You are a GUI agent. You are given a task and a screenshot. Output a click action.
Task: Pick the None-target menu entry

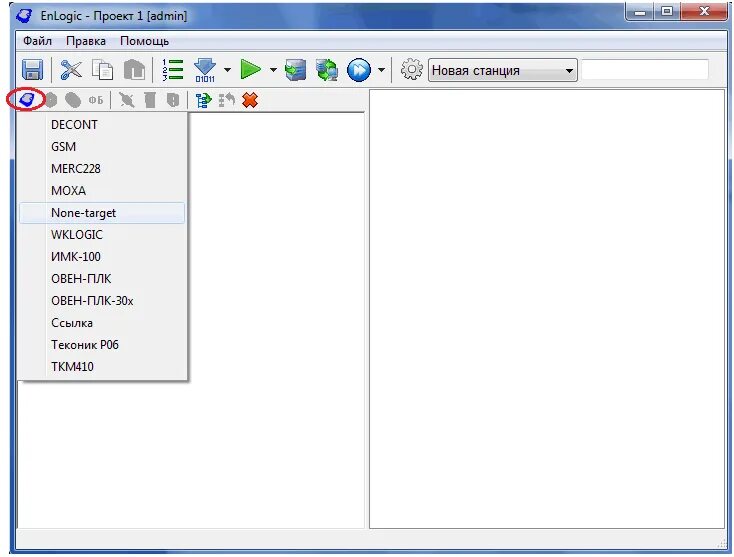102,213
